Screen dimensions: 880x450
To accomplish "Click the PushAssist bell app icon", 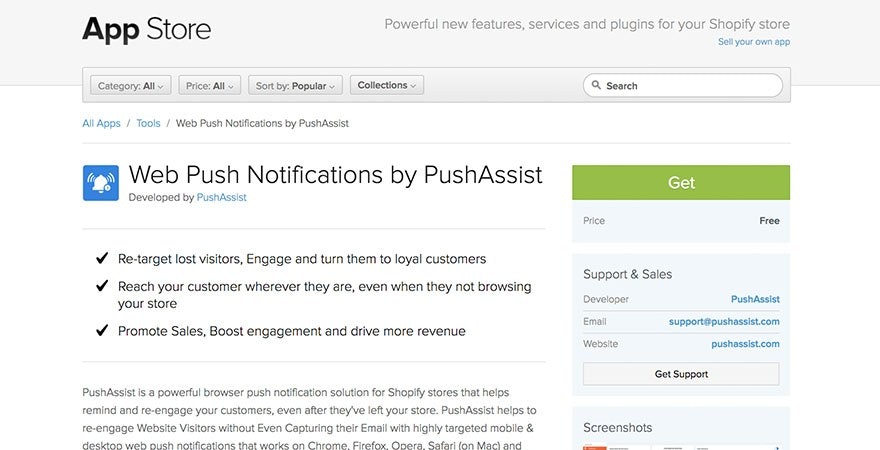I will tap(100, 183).
